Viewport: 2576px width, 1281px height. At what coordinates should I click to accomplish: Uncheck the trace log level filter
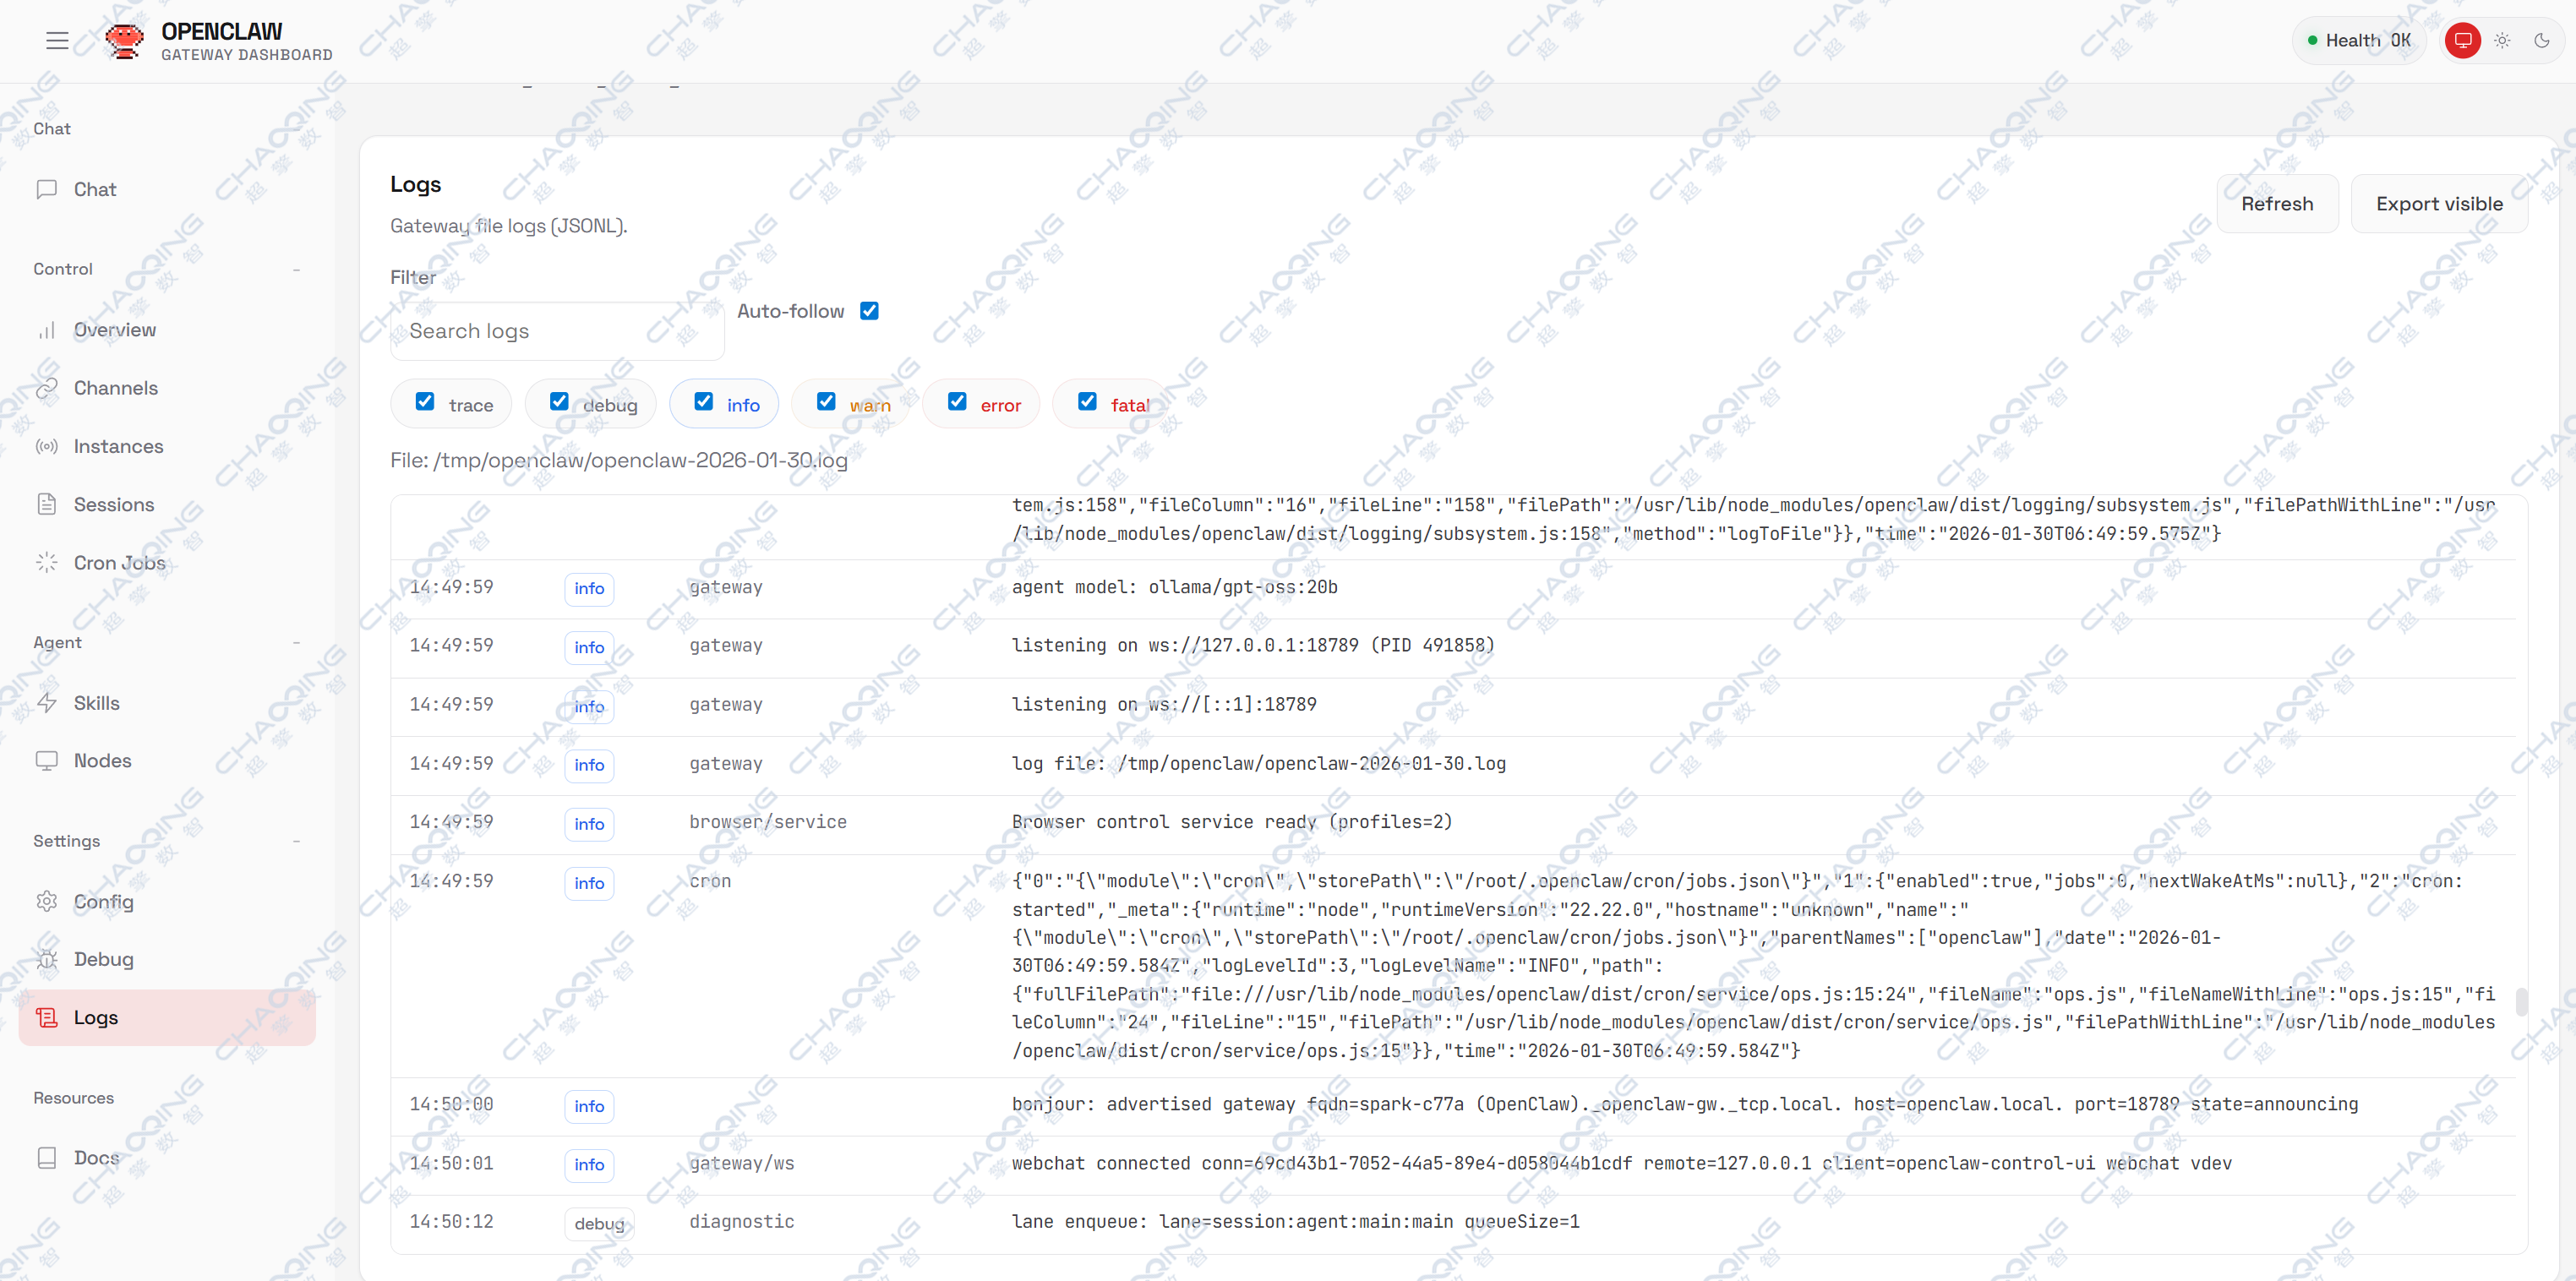[x=425, y=402]
